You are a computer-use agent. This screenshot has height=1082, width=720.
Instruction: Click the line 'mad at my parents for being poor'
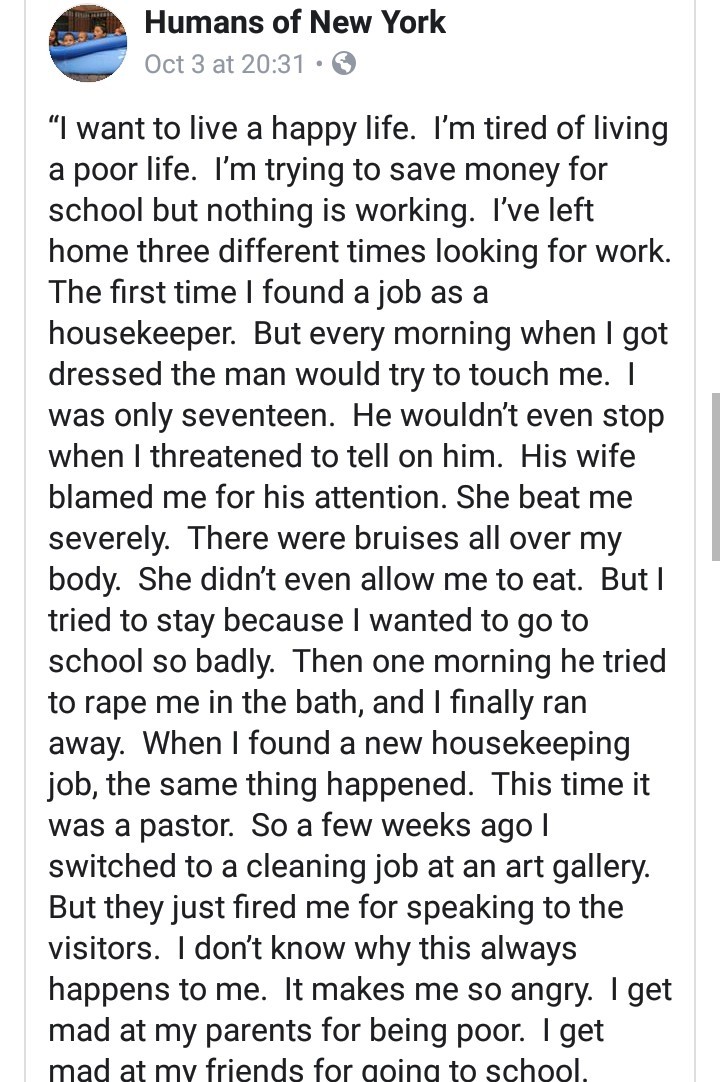pos(286,1031)
